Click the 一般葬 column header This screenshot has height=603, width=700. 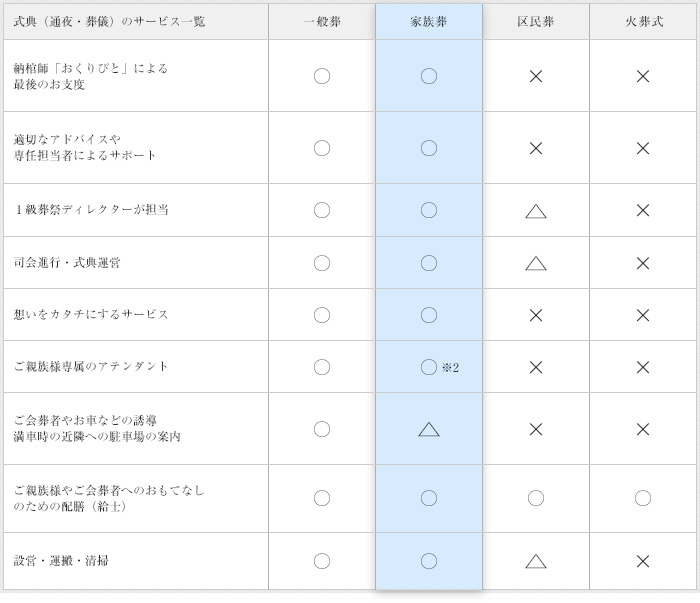pyautogui.click(x=322, y=21)
